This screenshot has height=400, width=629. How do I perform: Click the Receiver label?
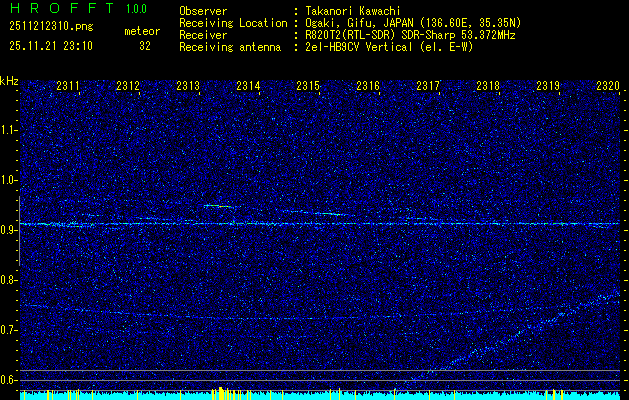coord(203,35)
